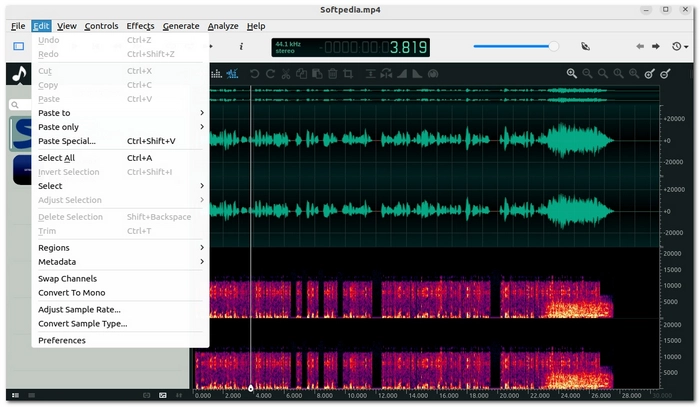
Task: Click the playhead marker on timeline ruler
Action: click(x=250, y=389)
